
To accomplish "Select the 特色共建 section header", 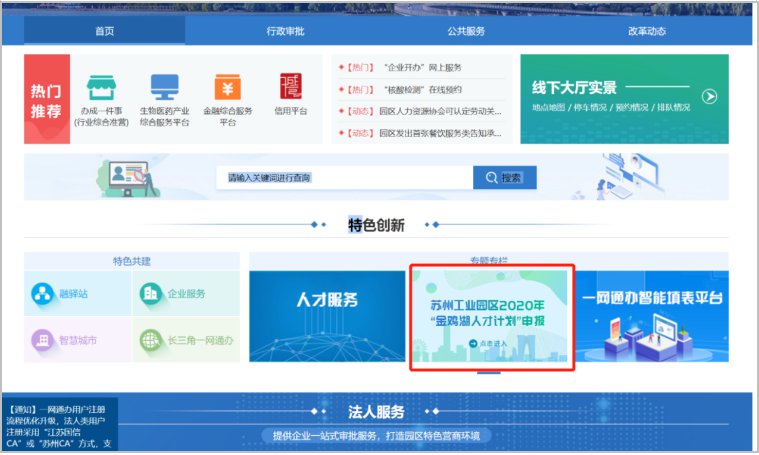I will (132, 261).
